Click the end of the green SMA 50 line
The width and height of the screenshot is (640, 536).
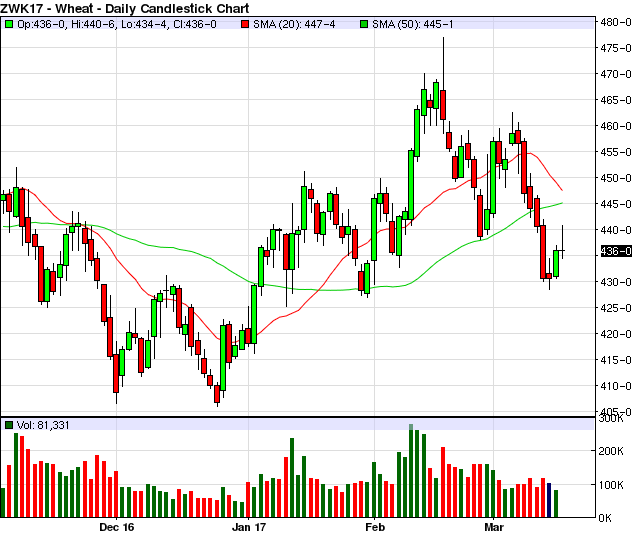[x=562, y=203]
